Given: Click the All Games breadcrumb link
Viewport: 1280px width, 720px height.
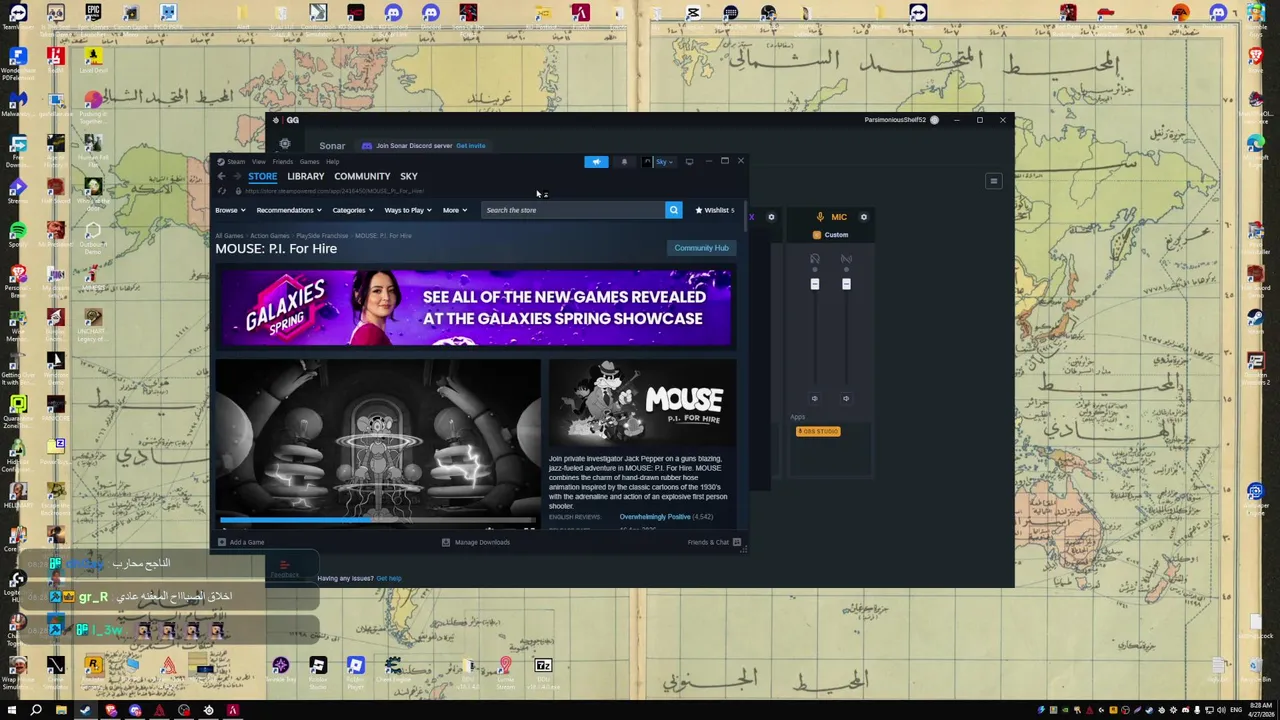Looking at the screenshot, I should [x=229, y=236].
